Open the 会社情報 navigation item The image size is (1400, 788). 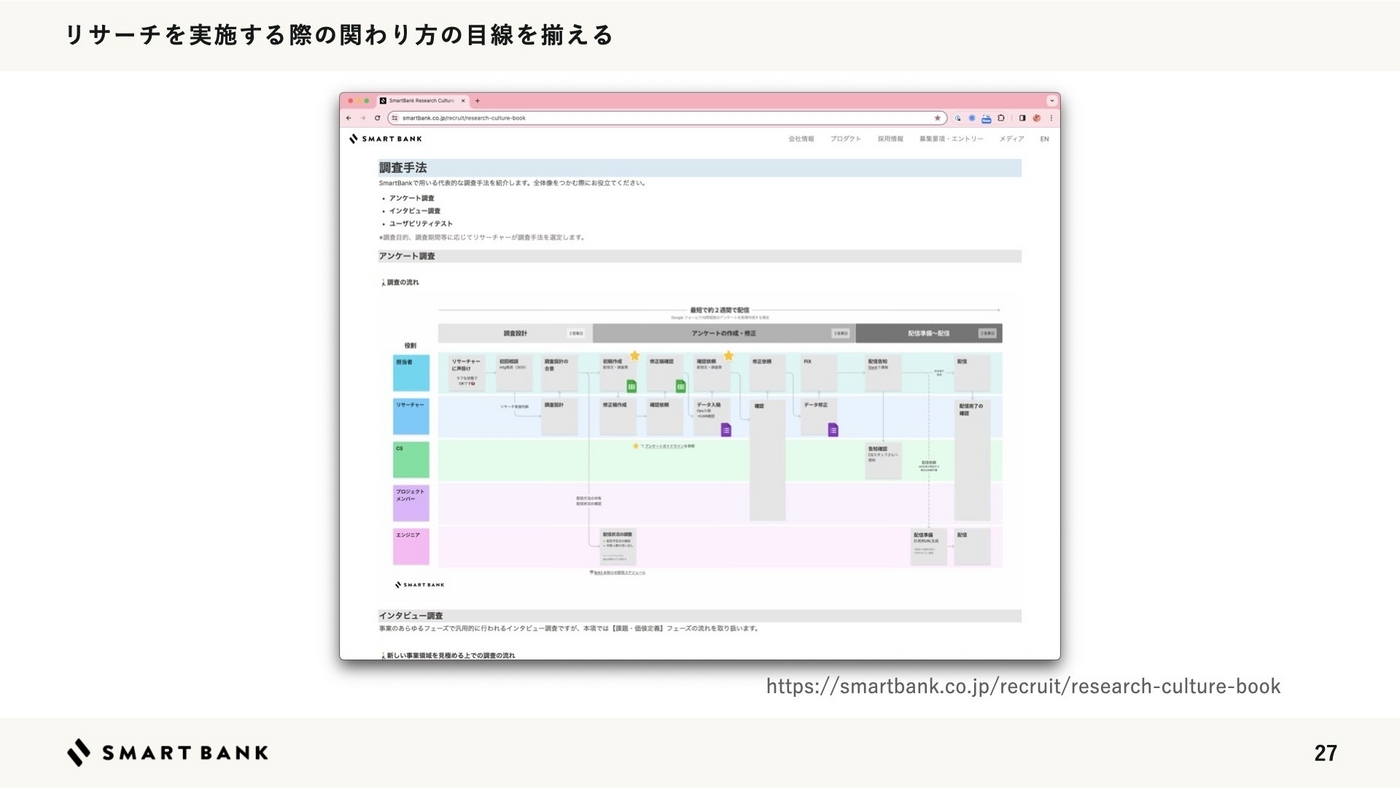tap(801, 139)
